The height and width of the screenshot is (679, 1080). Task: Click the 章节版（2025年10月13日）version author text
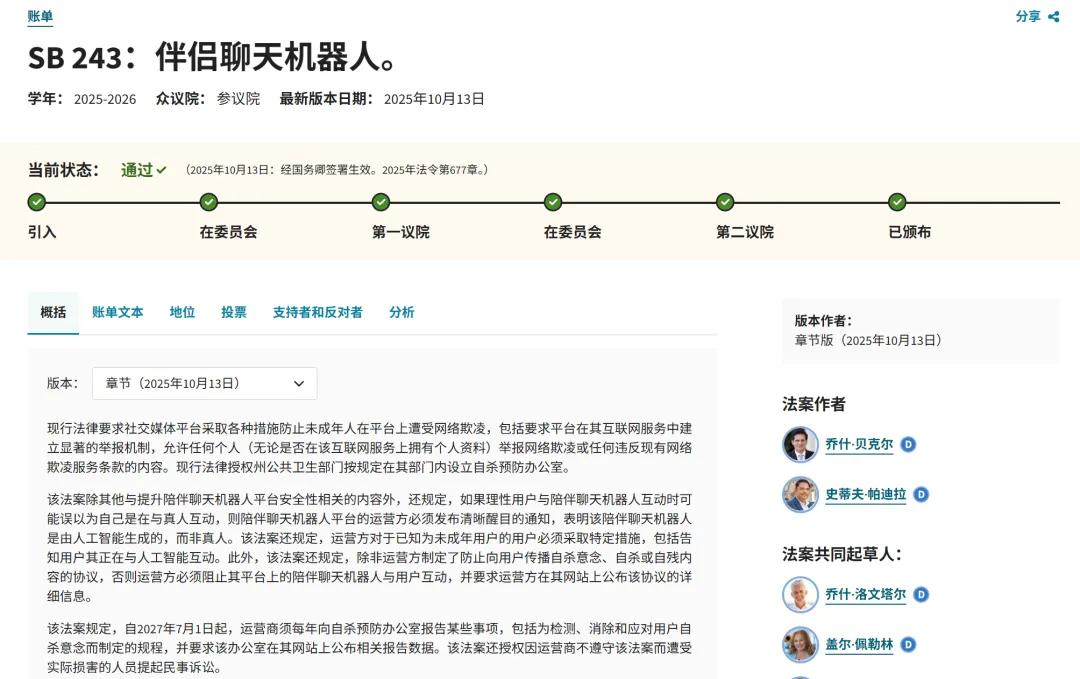click(x=868, y=340)
